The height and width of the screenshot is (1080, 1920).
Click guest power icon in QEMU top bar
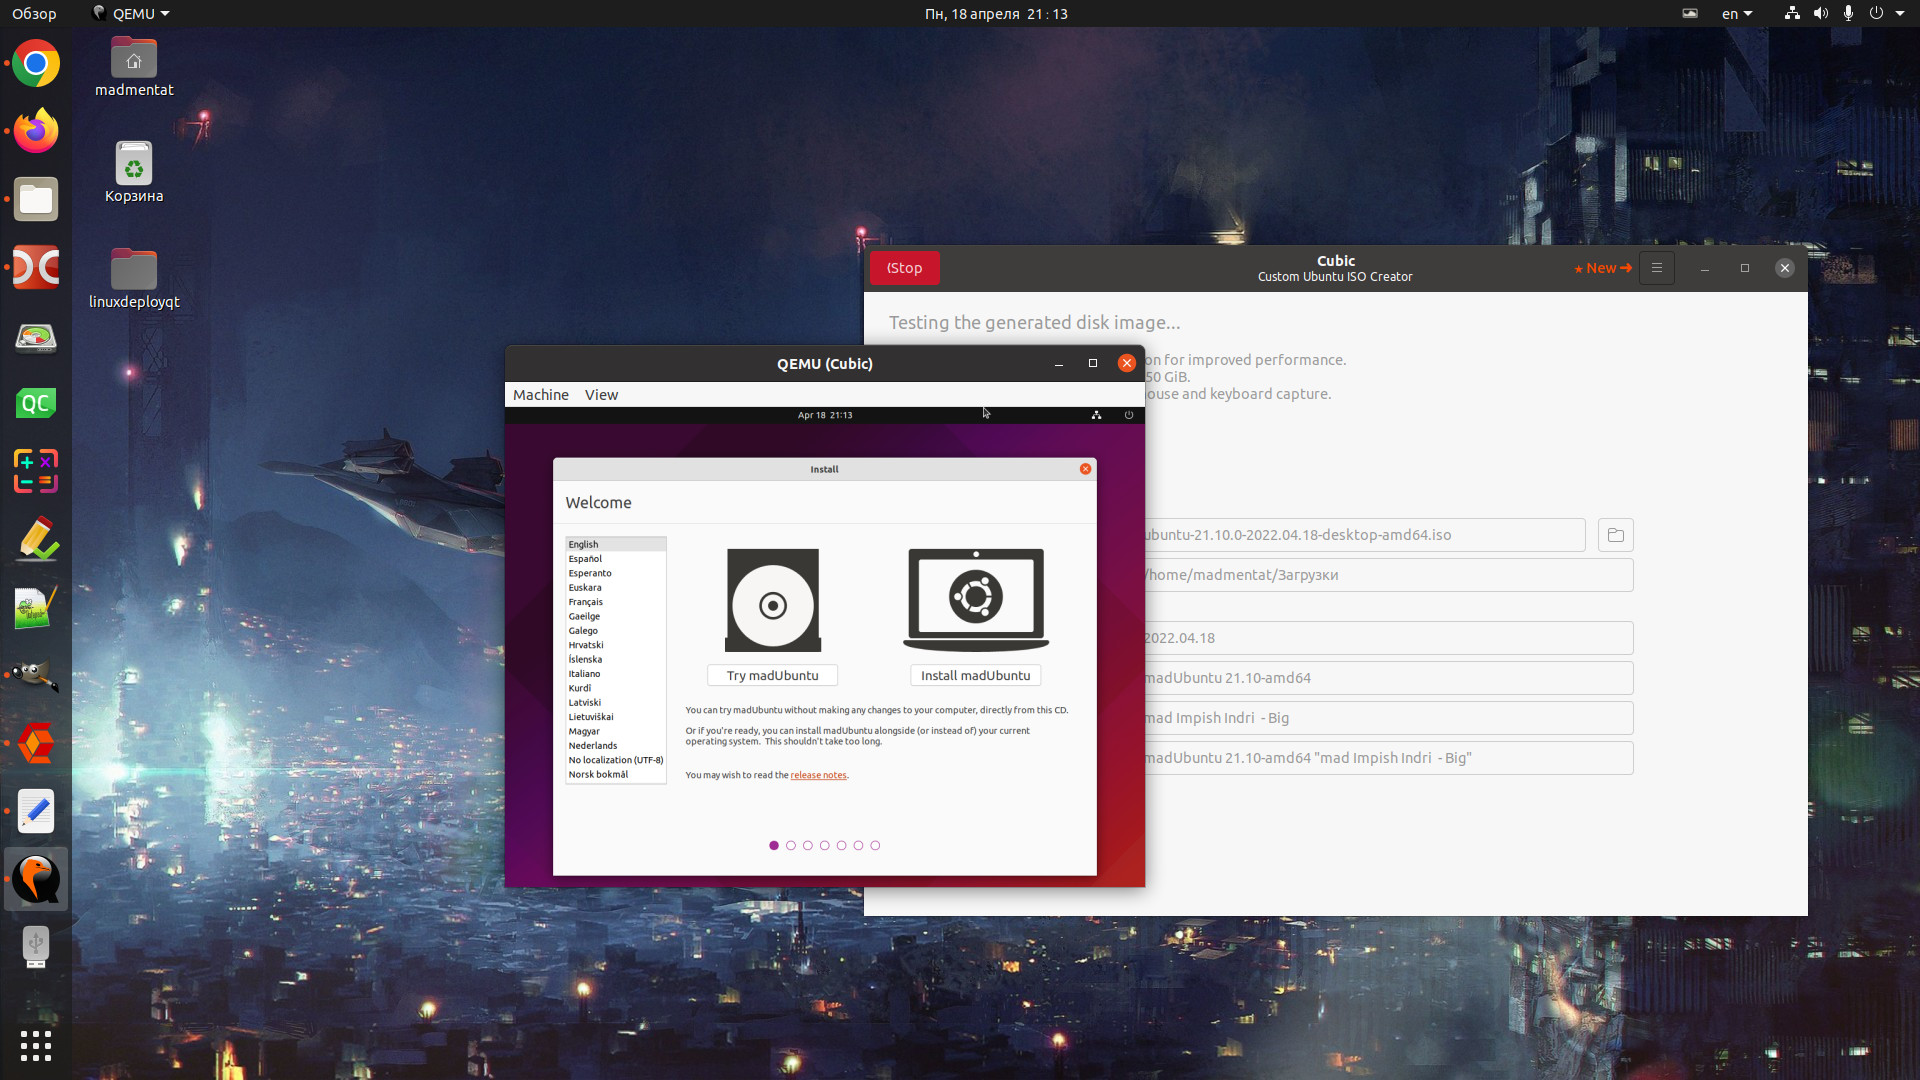1129,415
